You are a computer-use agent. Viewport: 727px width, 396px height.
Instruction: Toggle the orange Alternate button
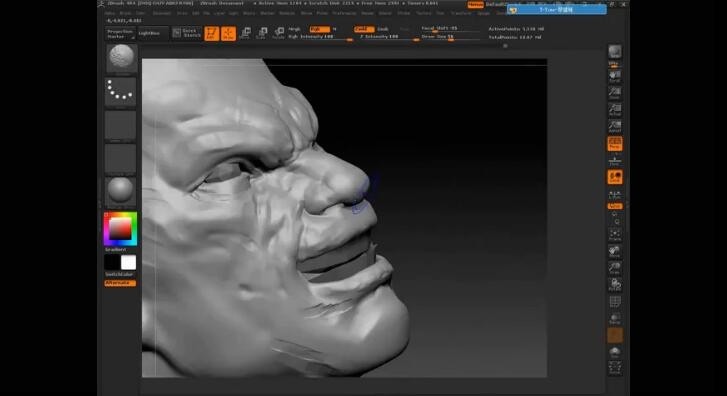coord(120,283)
